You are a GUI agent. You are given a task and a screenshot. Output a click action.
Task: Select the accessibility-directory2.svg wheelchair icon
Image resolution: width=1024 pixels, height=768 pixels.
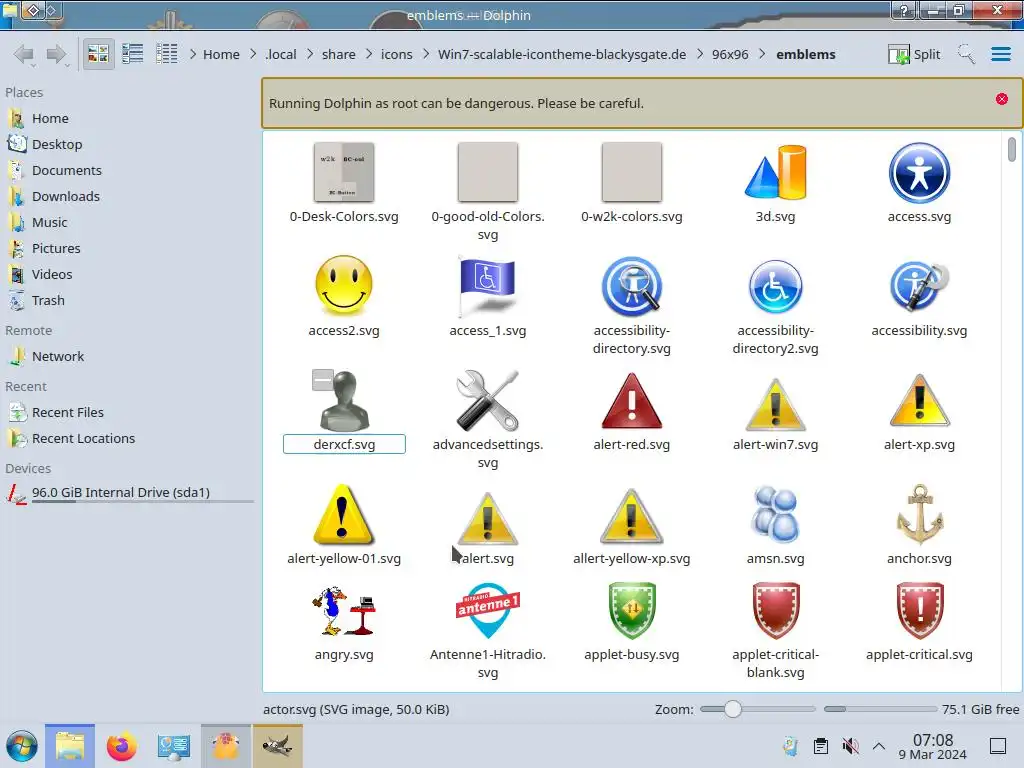tap(775, 285)
